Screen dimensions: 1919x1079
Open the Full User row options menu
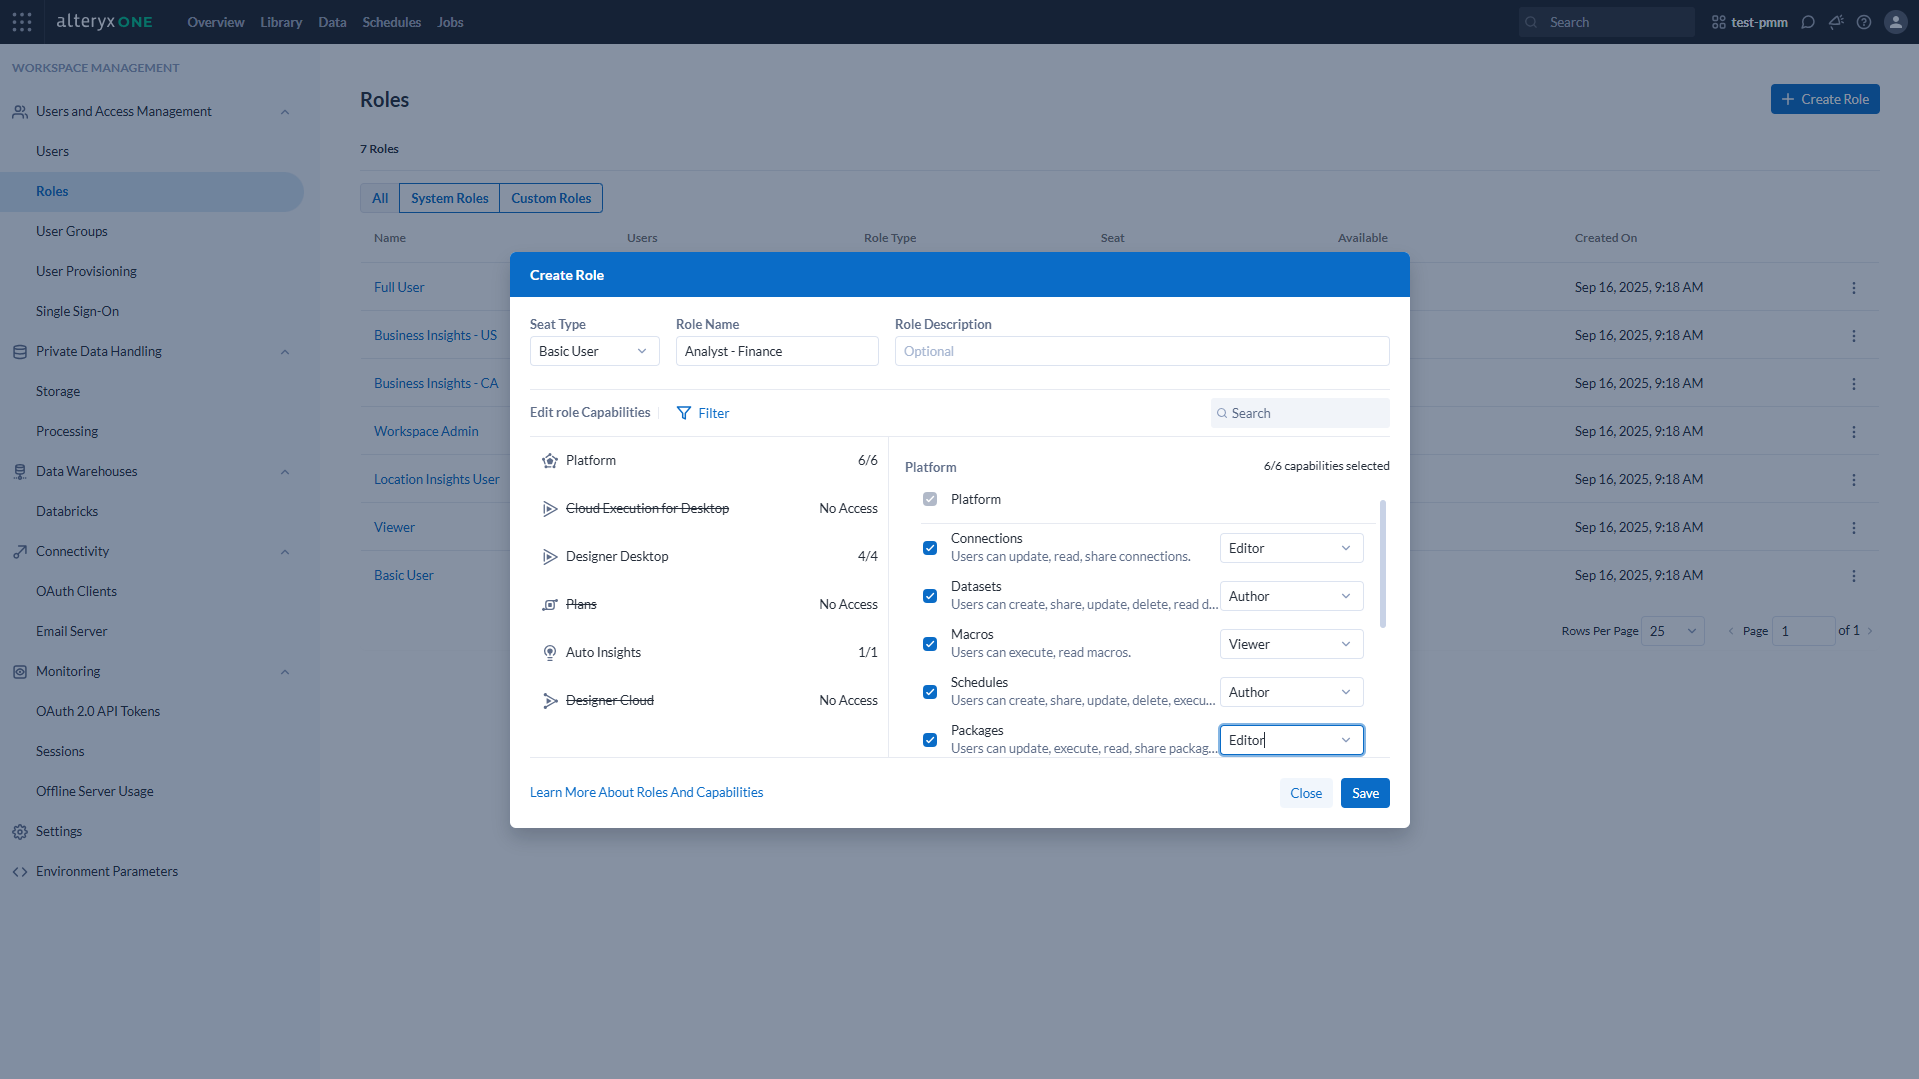1854,288
